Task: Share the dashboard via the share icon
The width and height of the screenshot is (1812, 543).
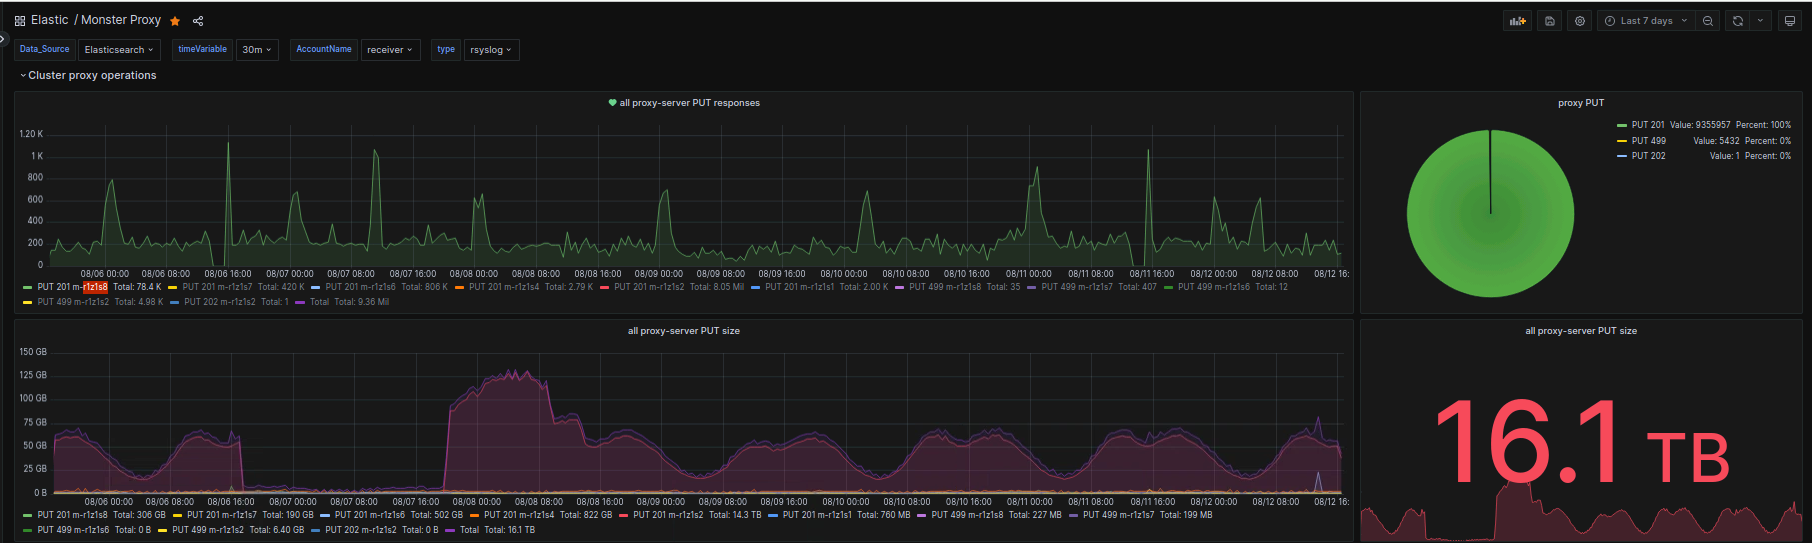Action: tap(198, 21)
